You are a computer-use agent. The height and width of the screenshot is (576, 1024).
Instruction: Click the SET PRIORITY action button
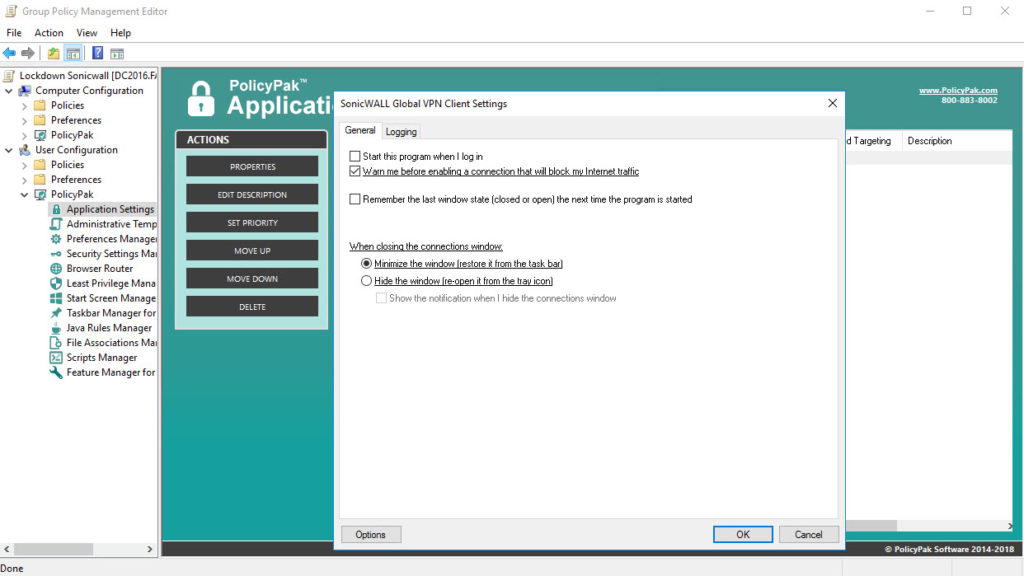[252, 223]
